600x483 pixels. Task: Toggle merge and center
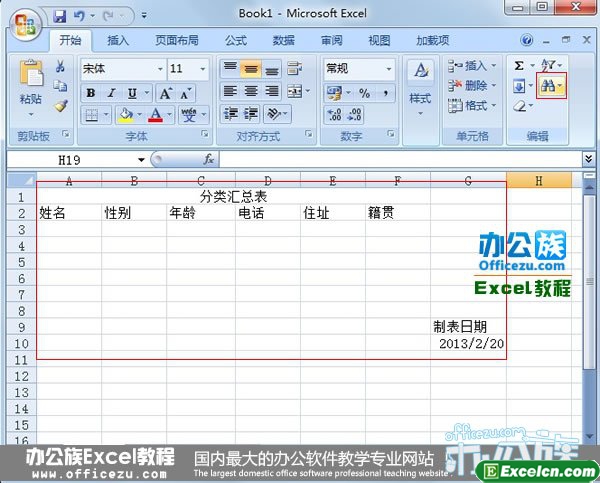[x=295, y=91]
